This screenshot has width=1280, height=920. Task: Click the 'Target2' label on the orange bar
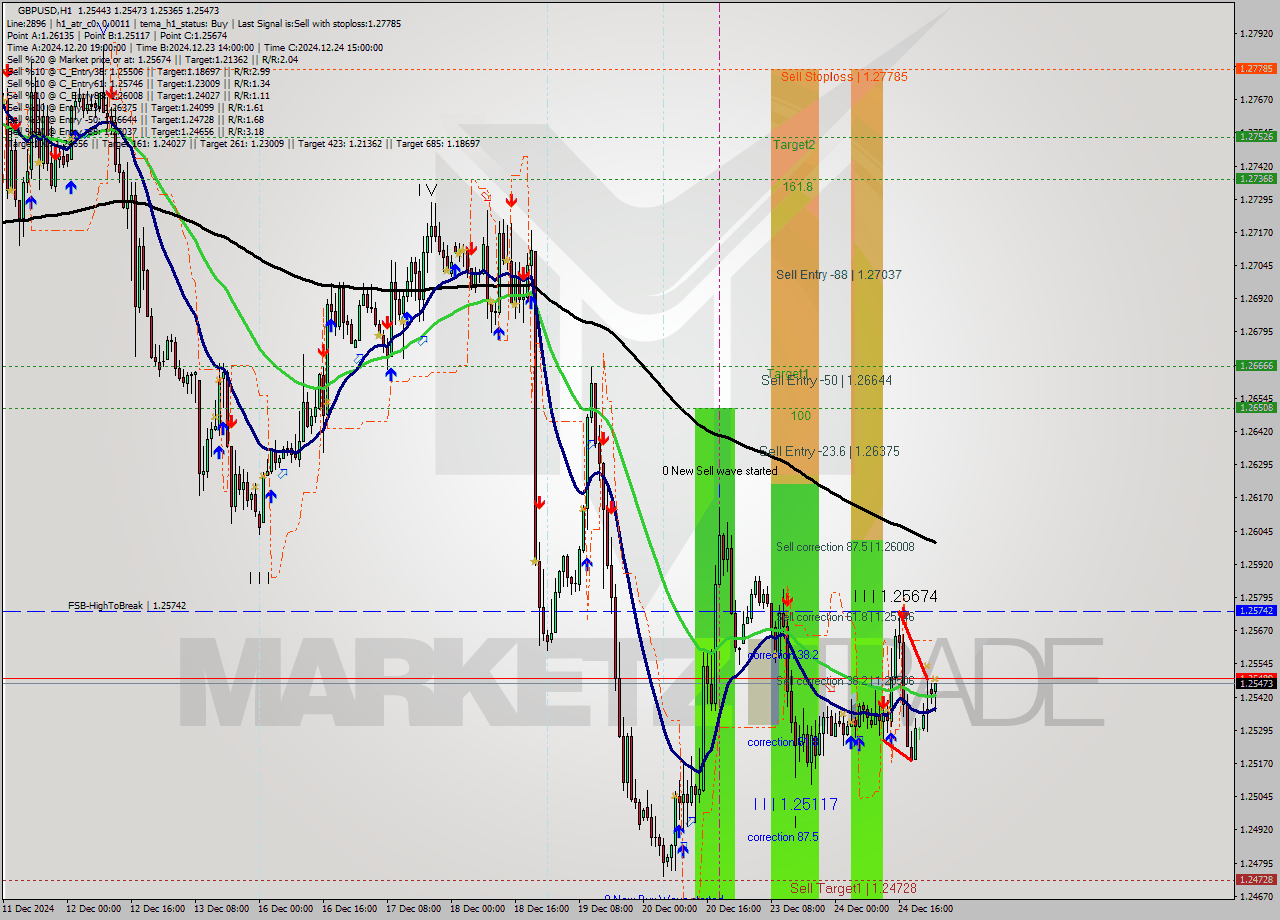pyautogui.click(x=794, y=144)
